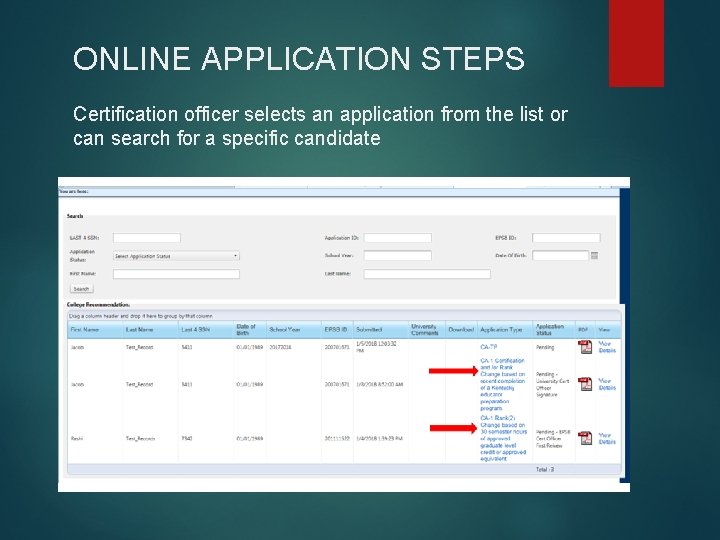Focus the First Name search field
This screenshot has width=720, height=540.
[176, 274]
